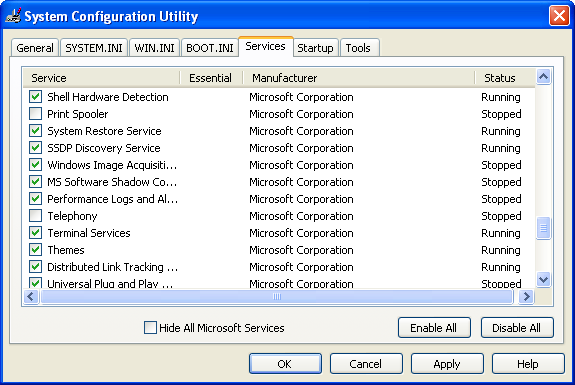
Task: Sort by the Essential column header
Action: tap(211, 78)
